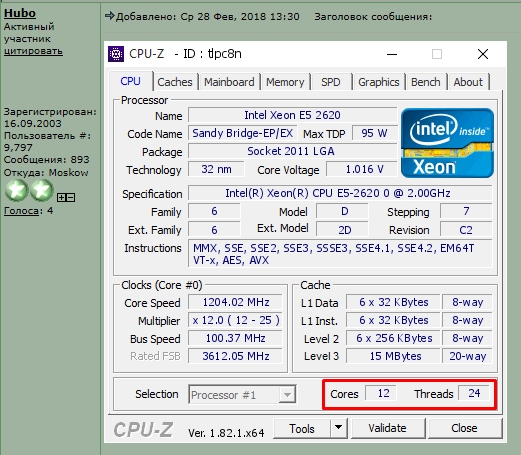This screenshot has height=455, width=521.
Task: Open the Hubo user profile link
Action: tap(20, 13)
